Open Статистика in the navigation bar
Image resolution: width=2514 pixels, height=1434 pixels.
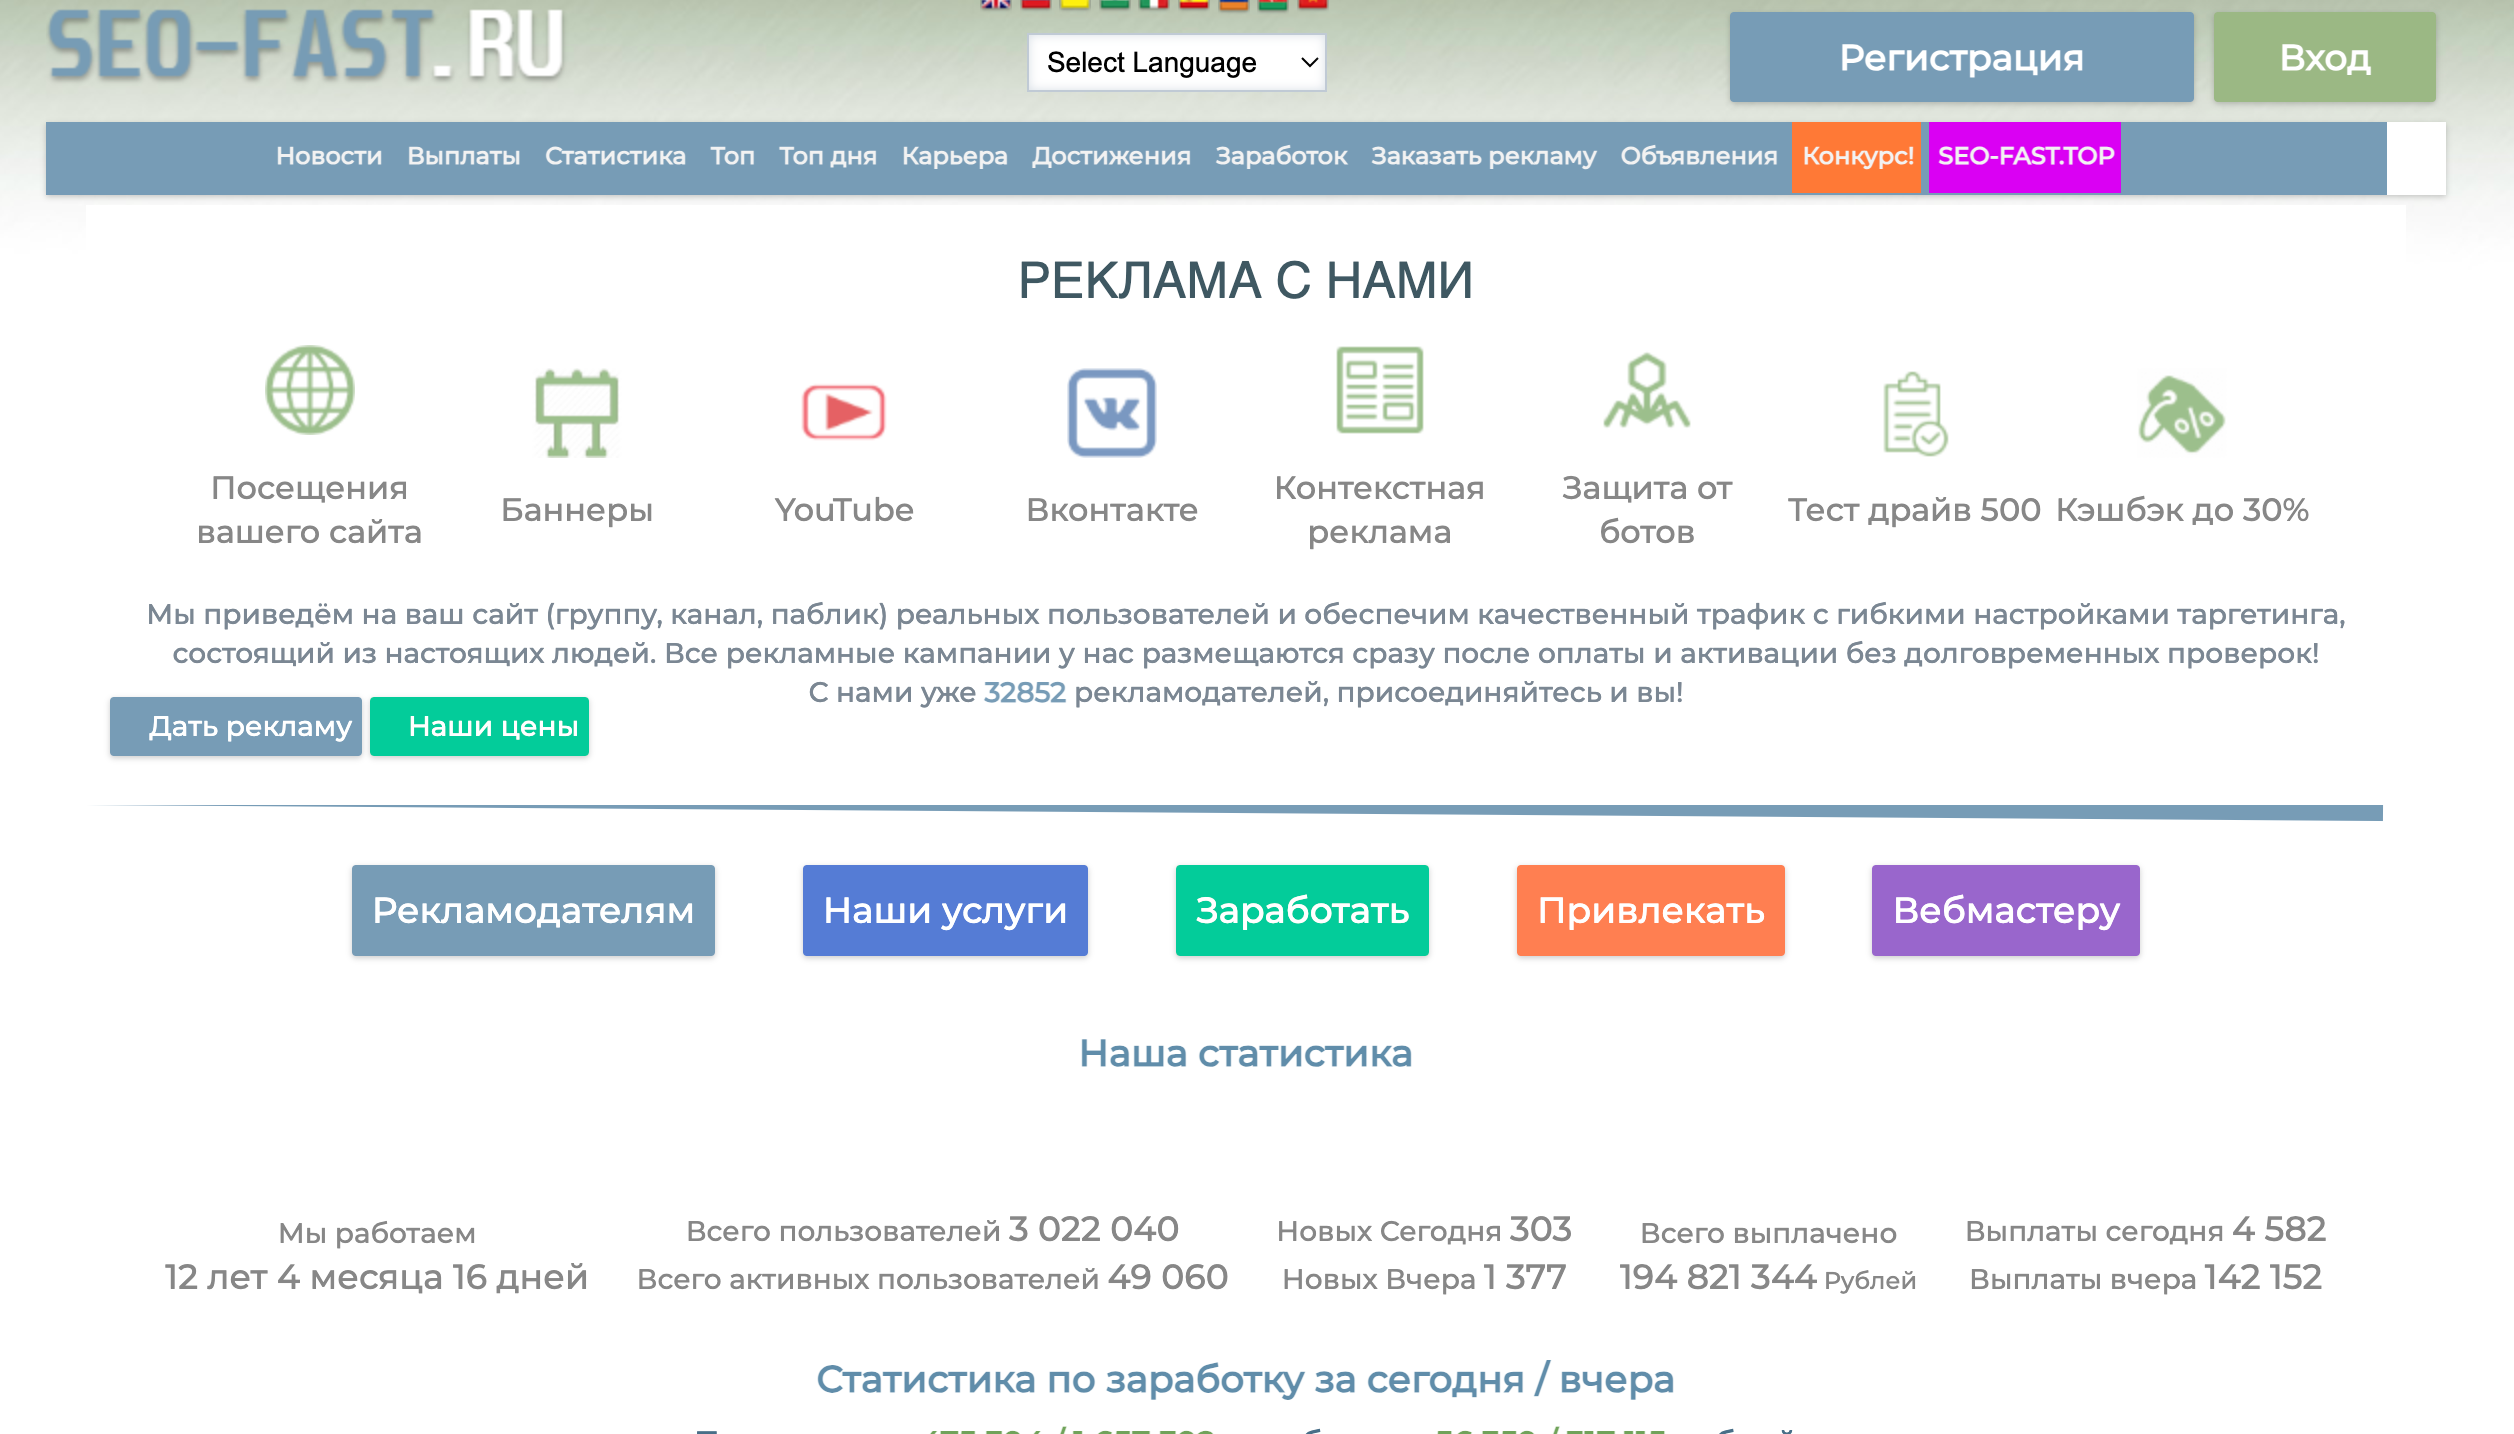(615, 156)
